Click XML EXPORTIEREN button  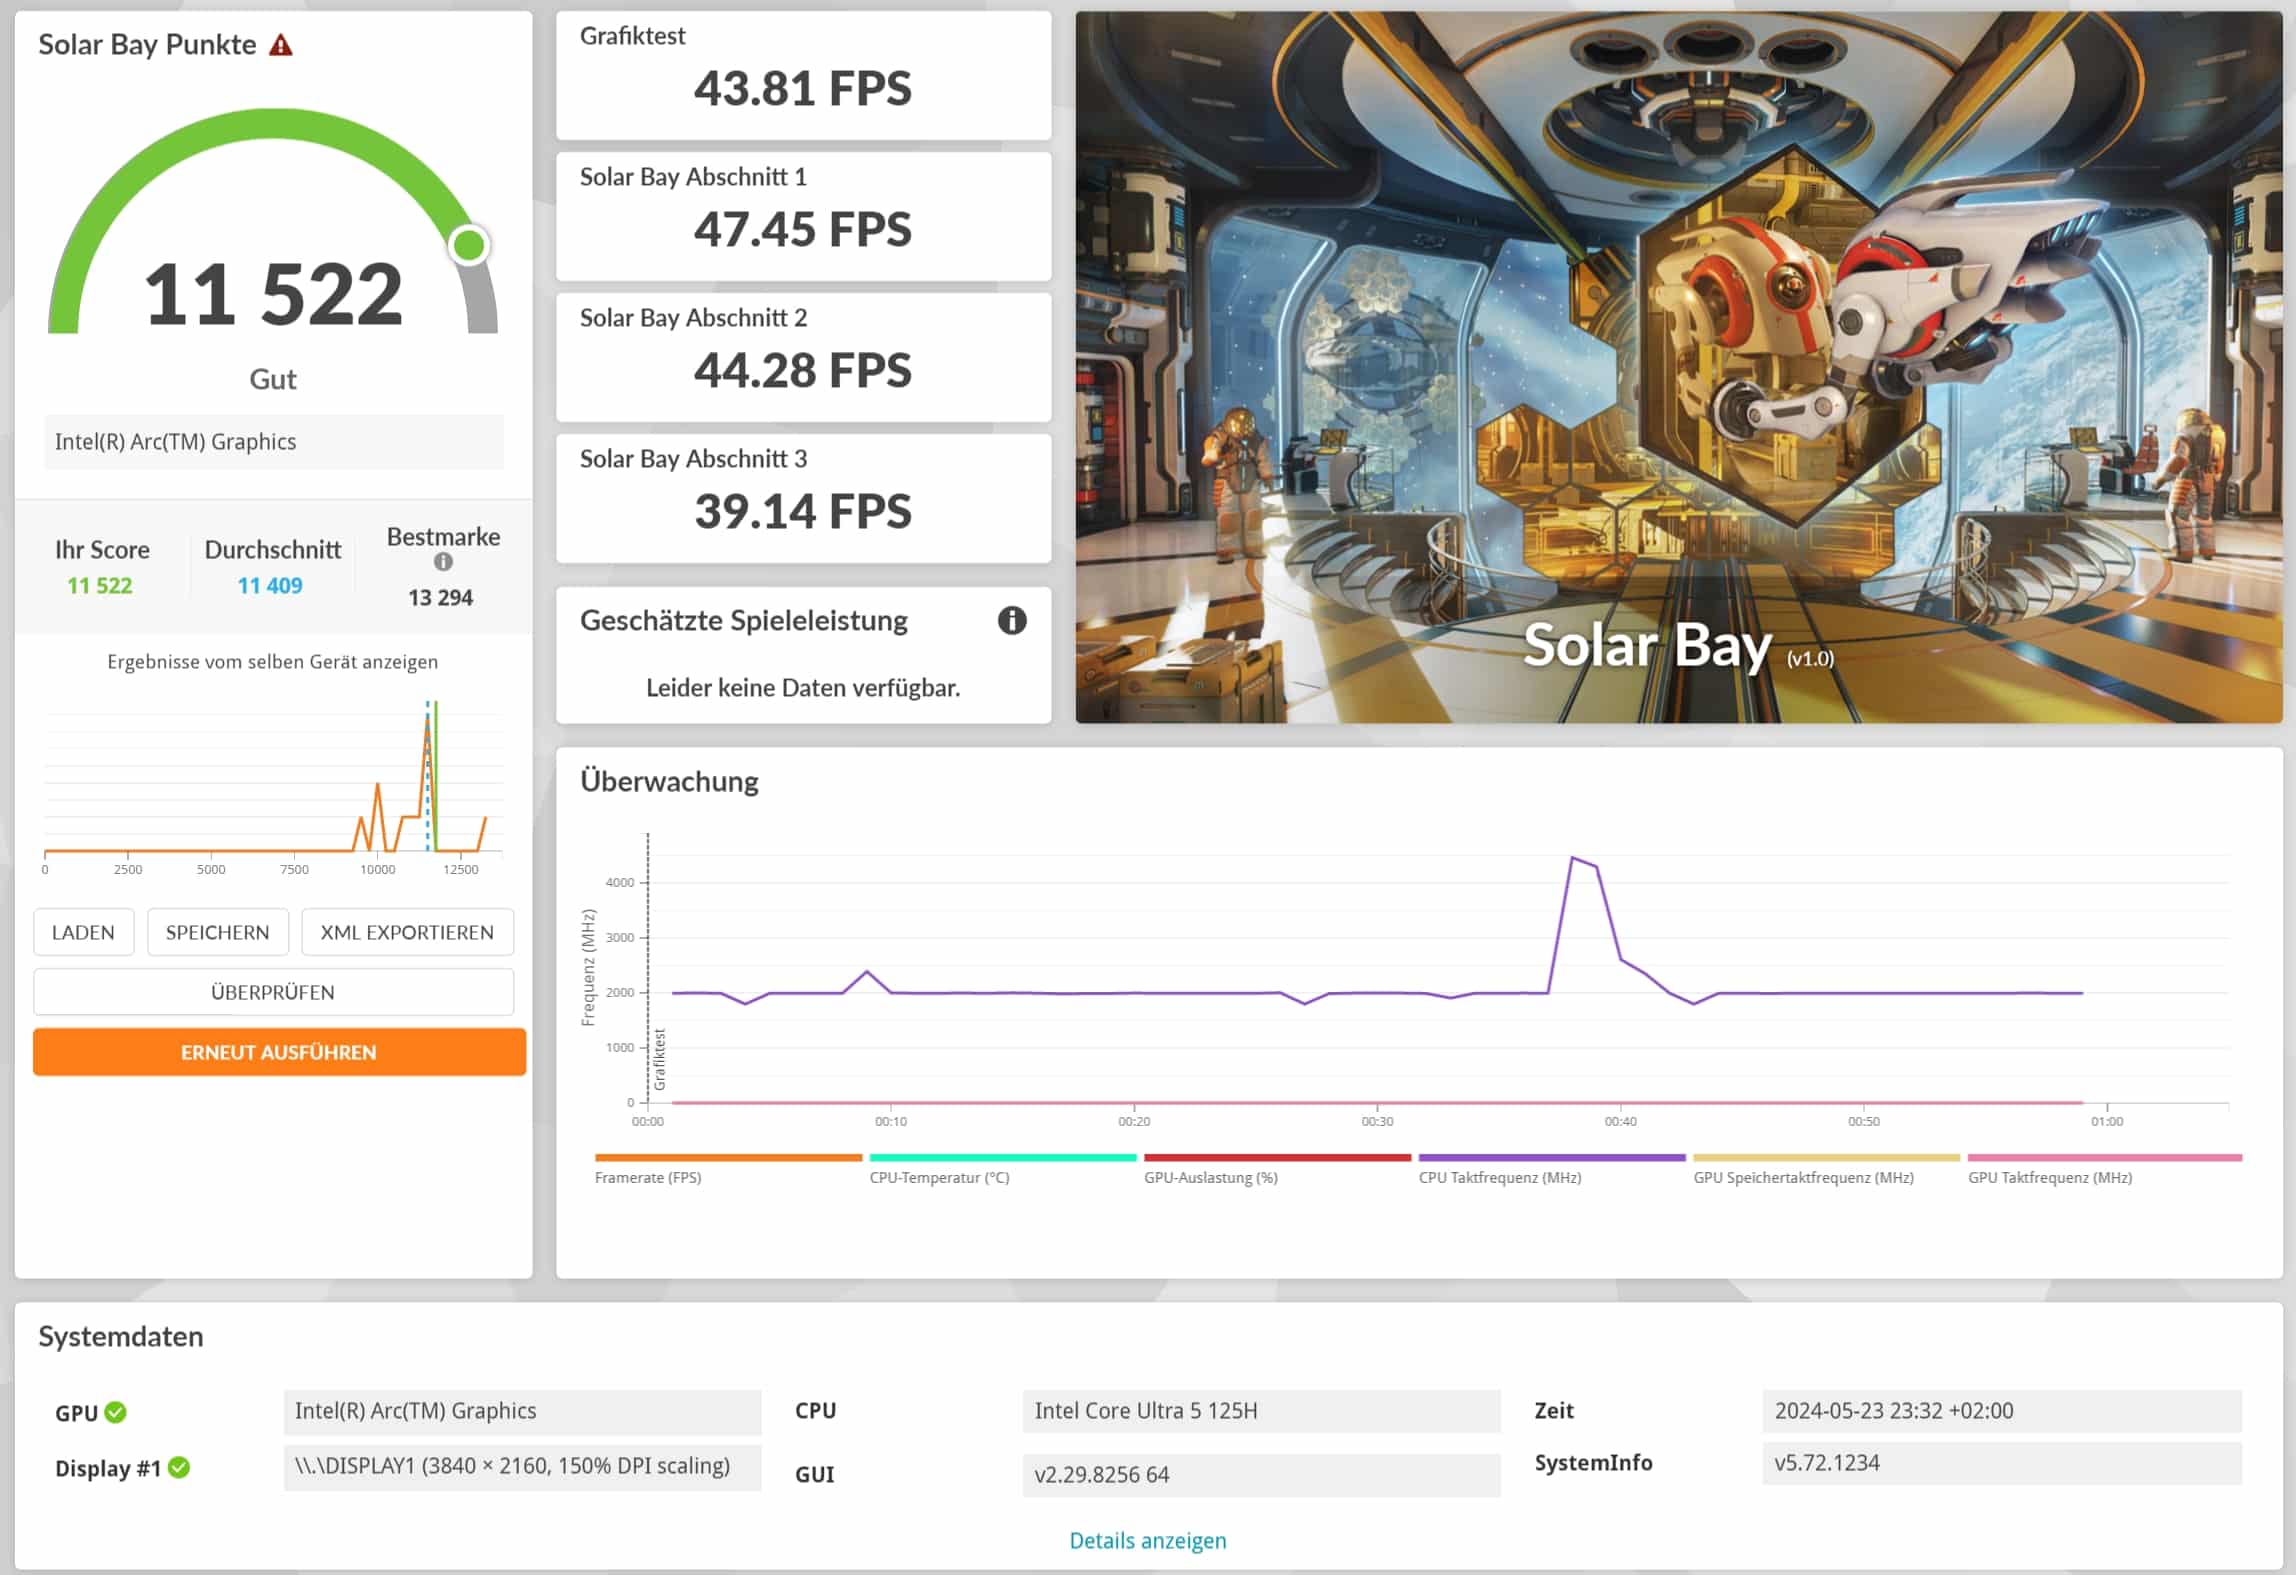[x=407, y=932]
